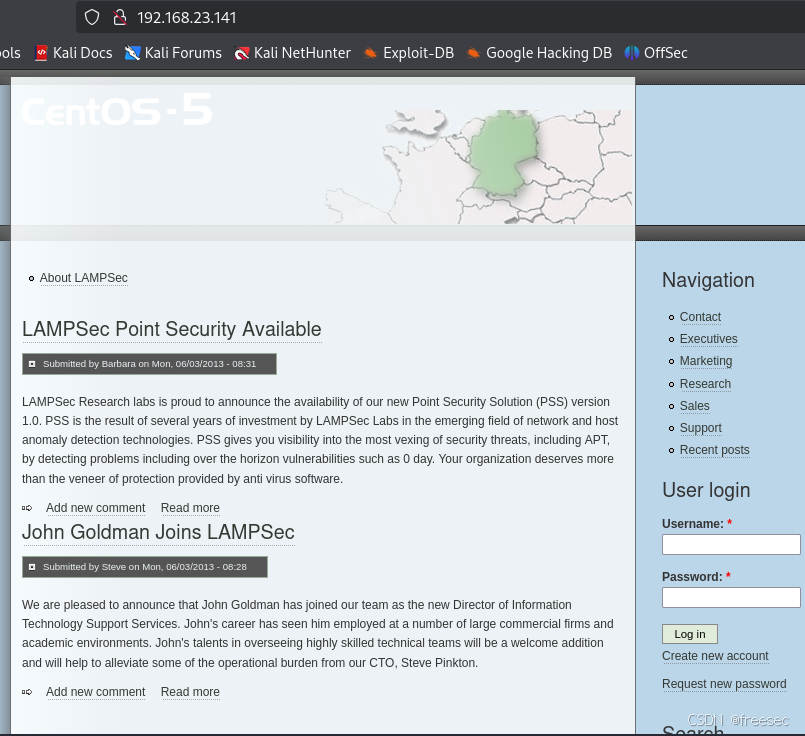Click the Exploit-DB bookmark icon

coord(370,53)
